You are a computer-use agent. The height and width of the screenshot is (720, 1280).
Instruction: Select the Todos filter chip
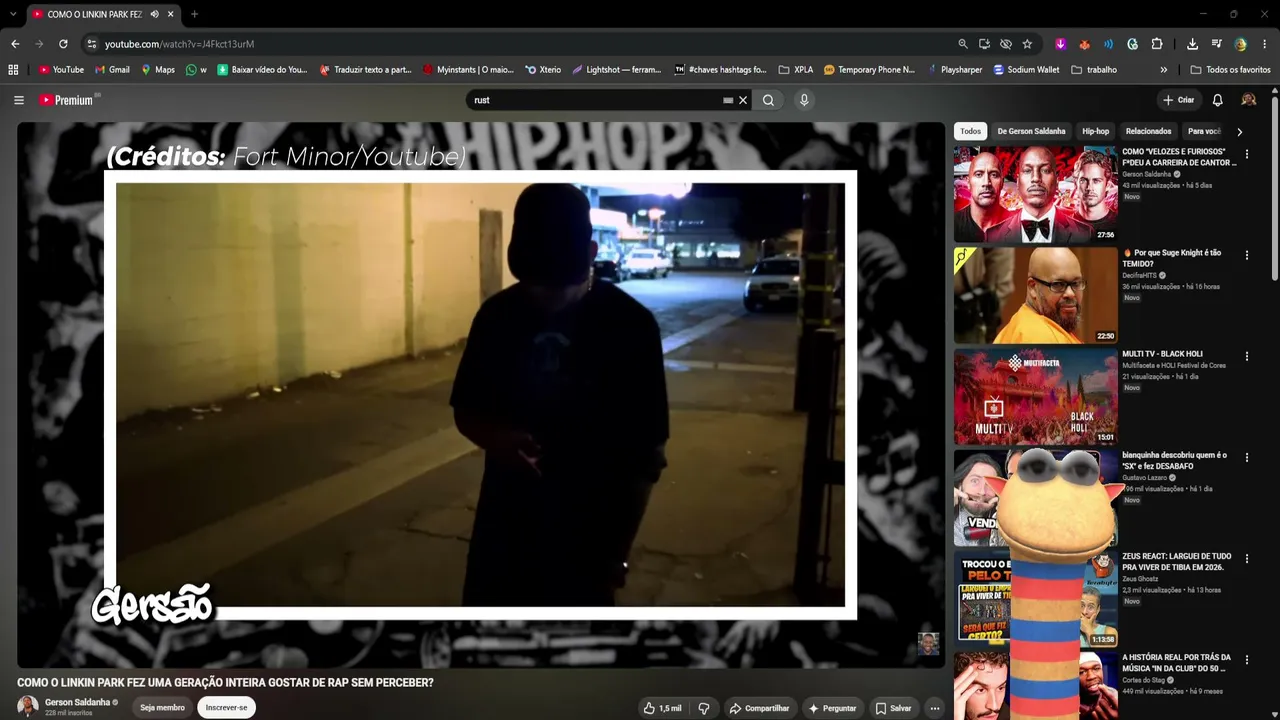click(971, 131)
